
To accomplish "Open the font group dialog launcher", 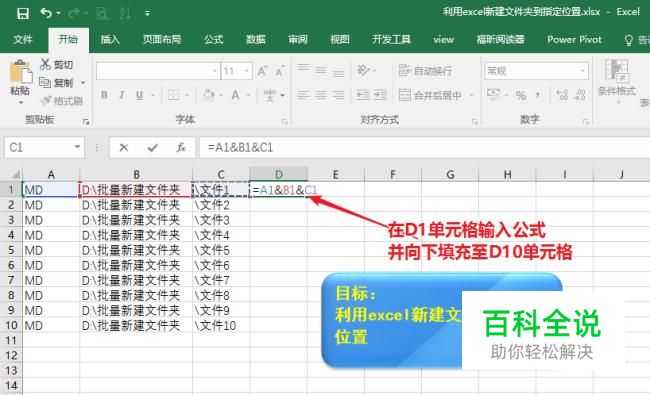I will tap(285, 122).
